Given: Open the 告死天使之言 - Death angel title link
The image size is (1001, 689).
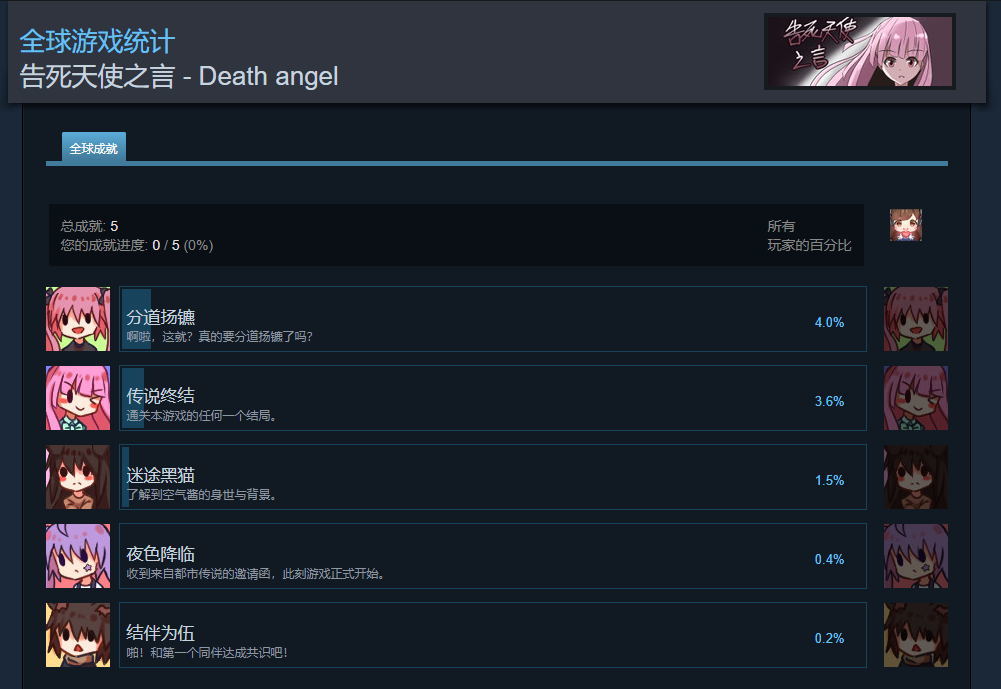Looking at the screenshot, I should 179,76.
